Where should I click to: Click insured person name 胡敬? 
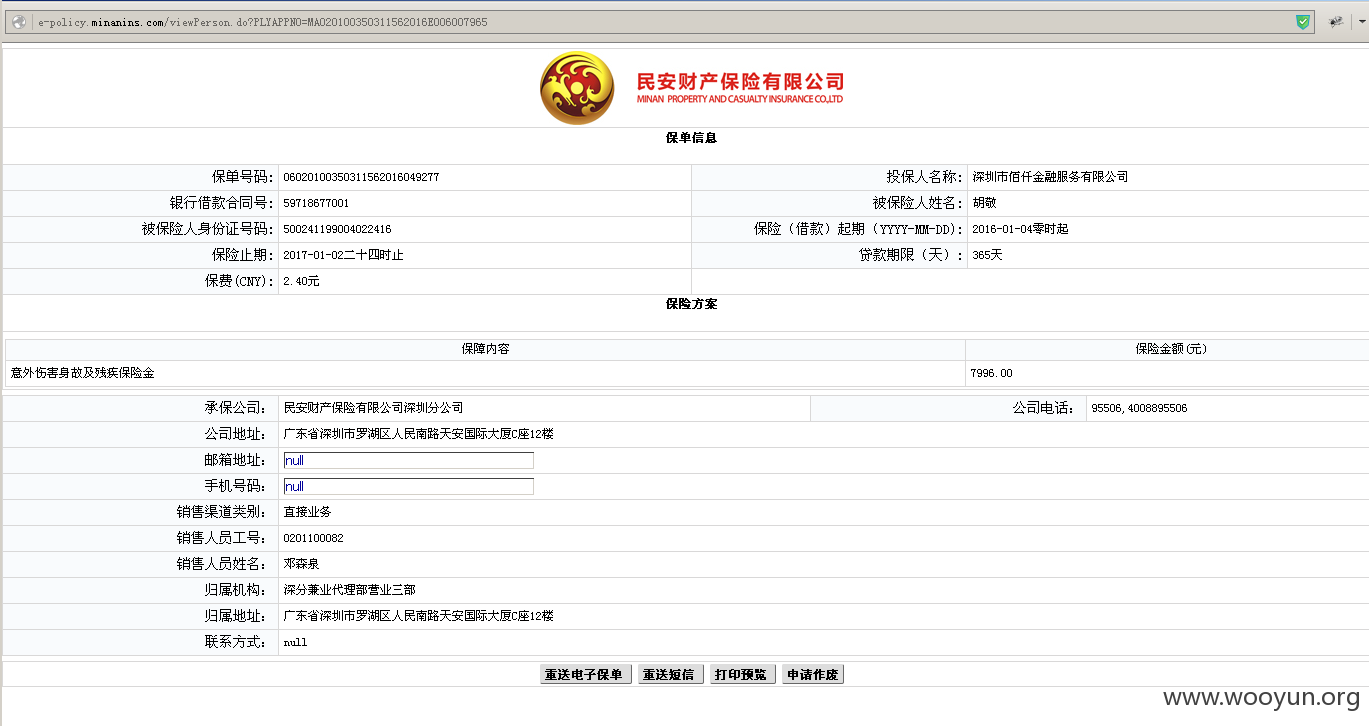pyautogui.click(x=984, y=203)
